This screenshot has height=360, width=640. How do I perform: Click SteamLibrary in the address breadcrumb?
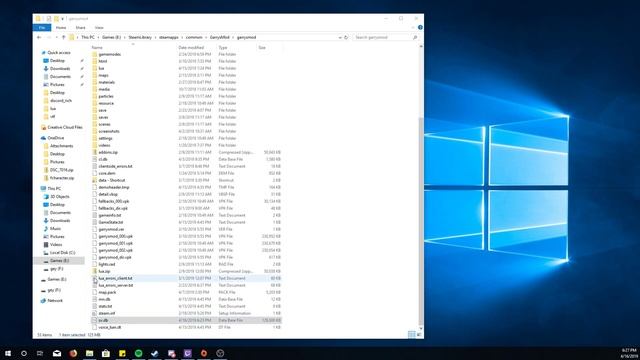[140, 37]
